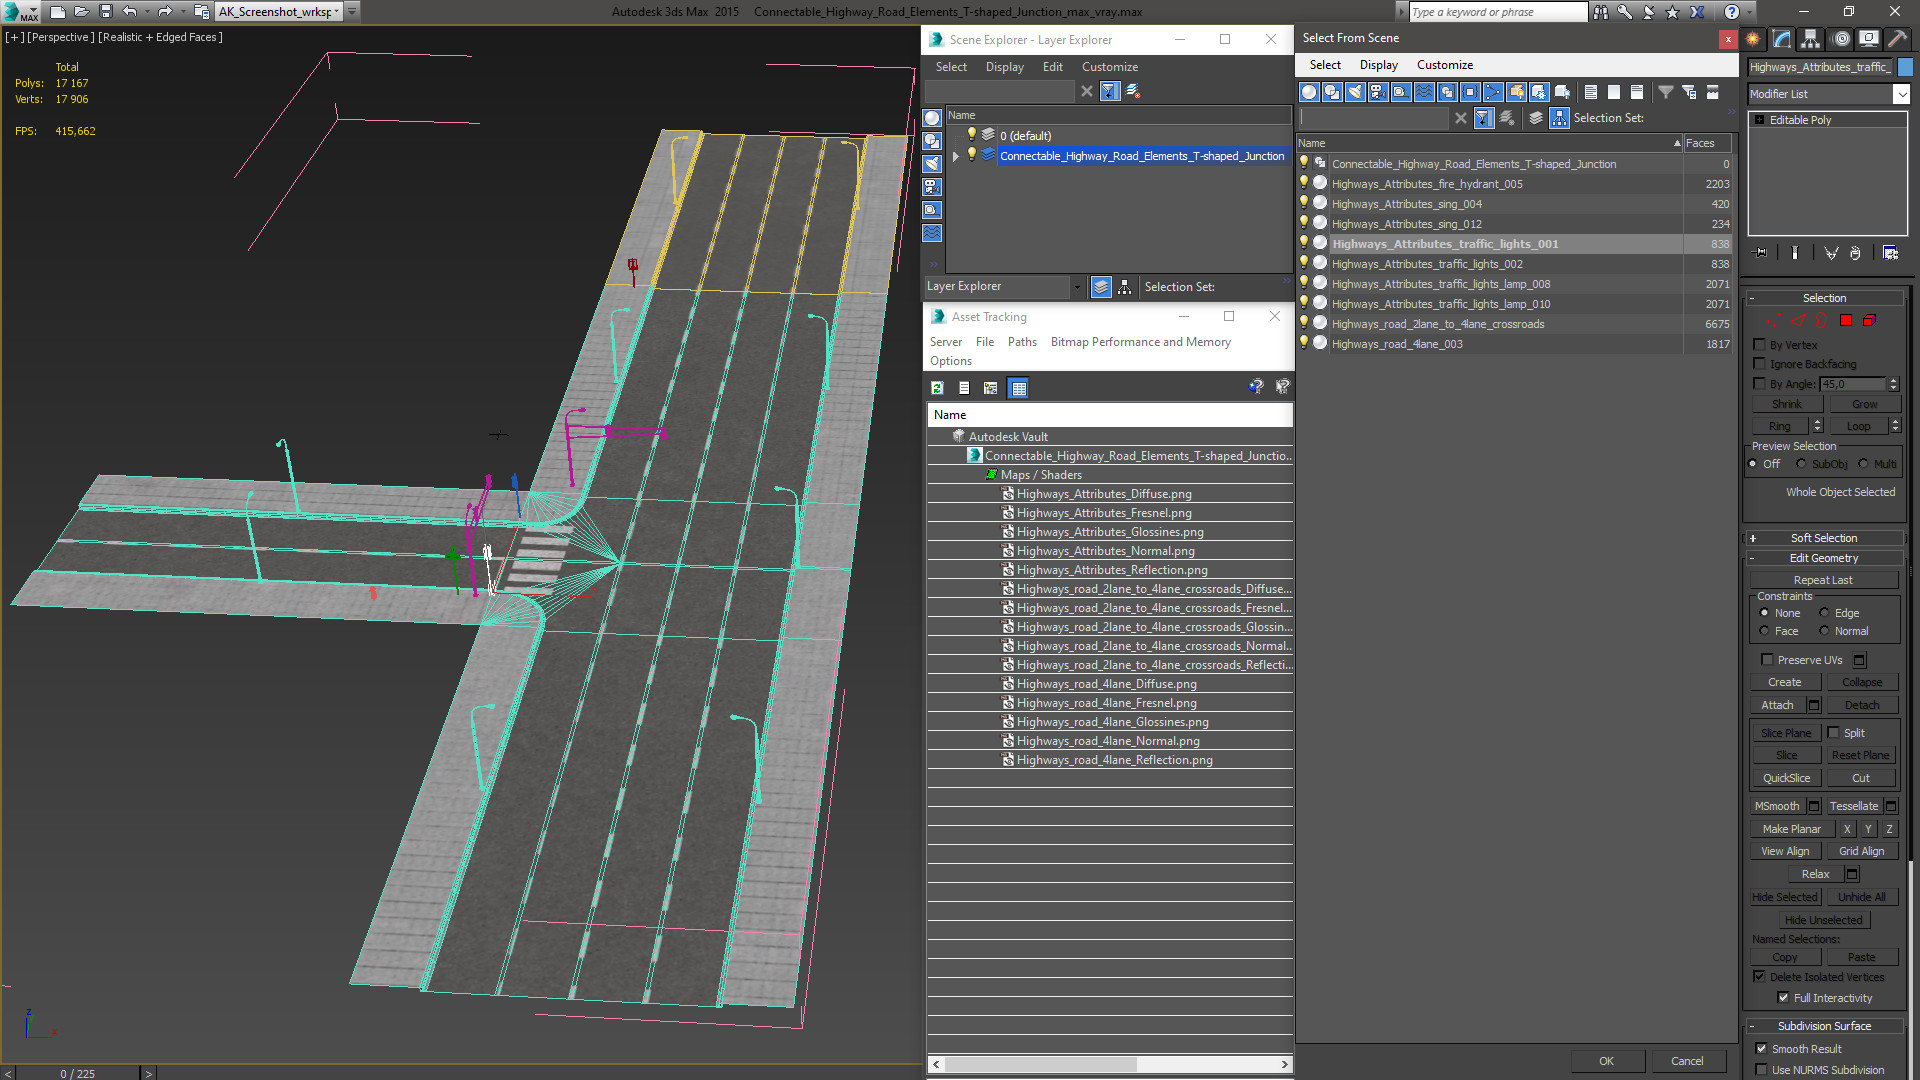The height and width of the screenshot is (1080, 1920).
Task: Open Customize menu in Select From Scene
Action: (x=1444, y=65)
